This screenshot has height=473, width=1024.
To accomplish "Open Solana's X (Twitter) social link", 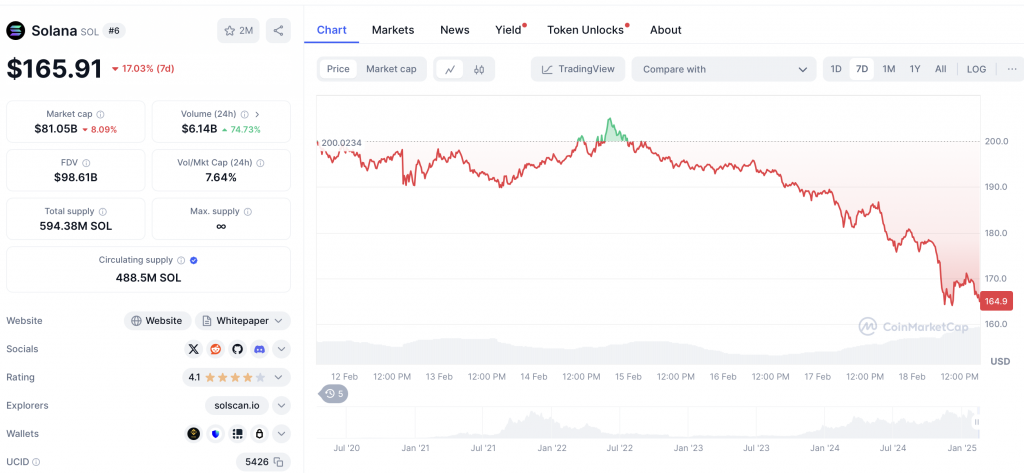I will point(194,349).
